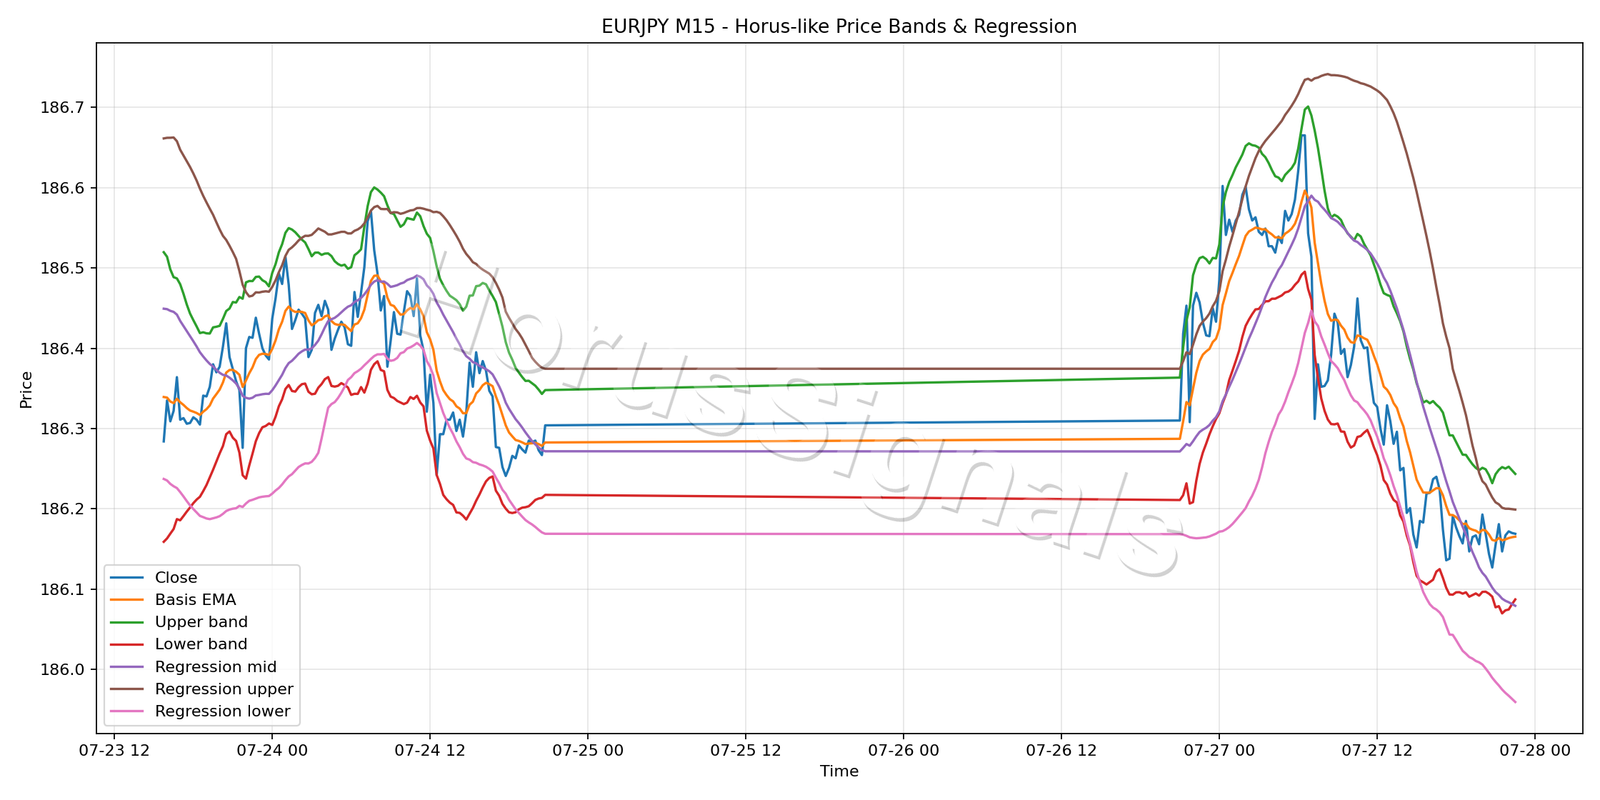The width and height of the screenshot is (1600, 800).
Task: Click the '07-27 12' x-axis tick label
Action: [1377, 750]
